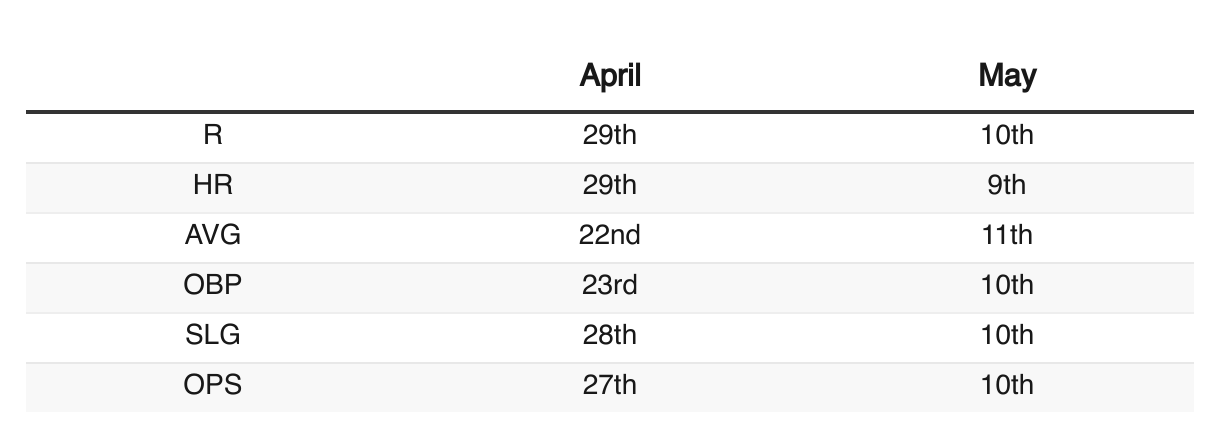Click the 11th value for AVG

(x=1007, y=236)
